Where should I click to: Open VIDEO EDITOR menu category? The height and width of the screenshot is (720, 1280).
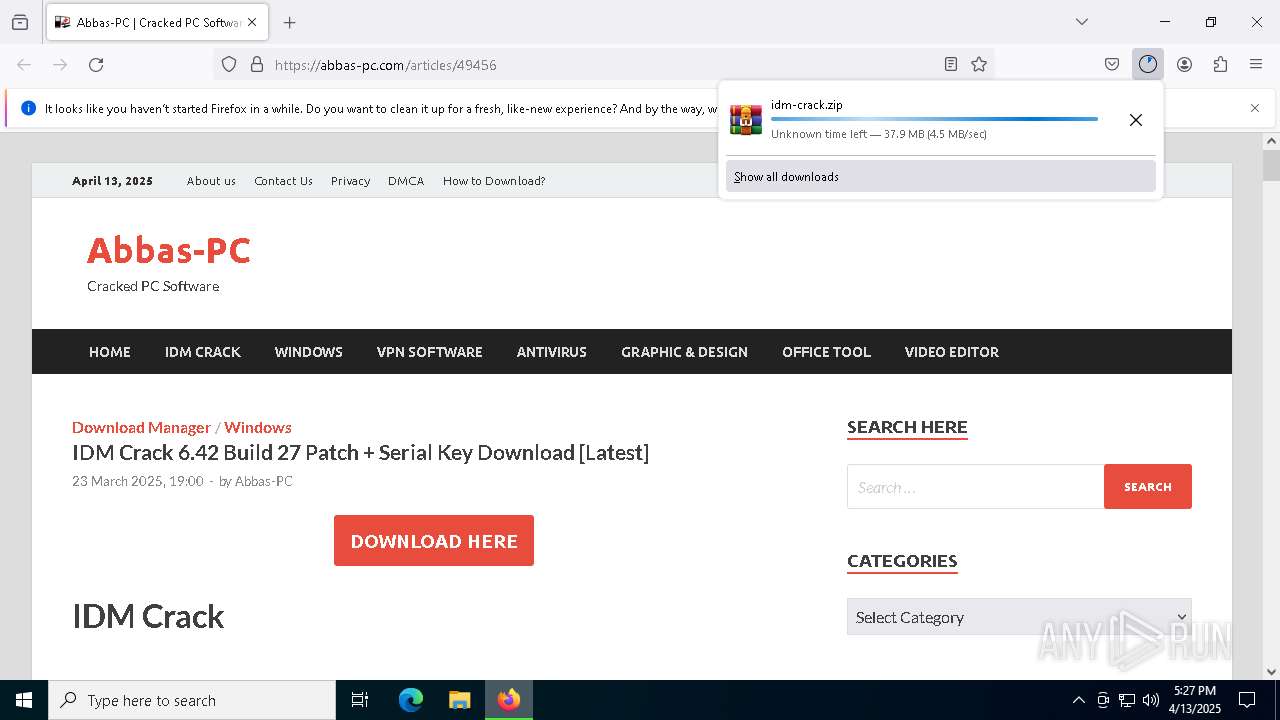(952, 352)
